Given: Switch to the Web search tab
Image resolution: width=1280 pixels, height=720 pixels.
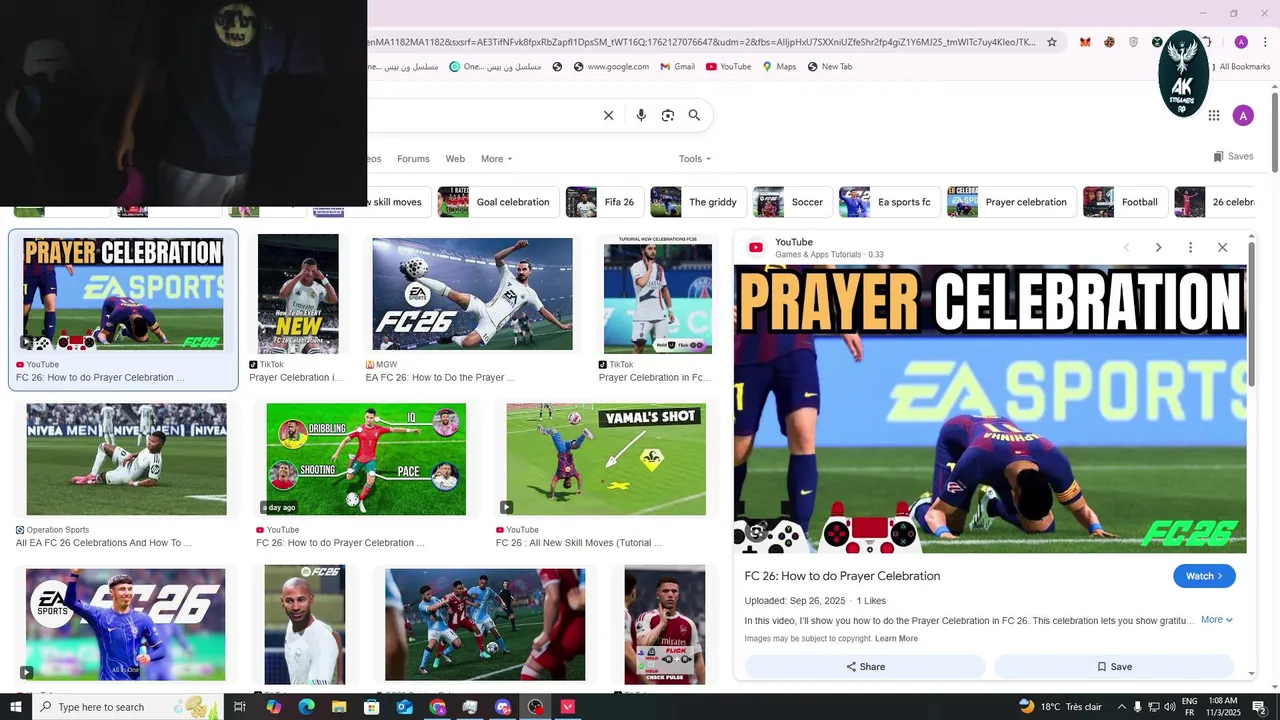Looking at the screenshot, I should tap(455, 159).
